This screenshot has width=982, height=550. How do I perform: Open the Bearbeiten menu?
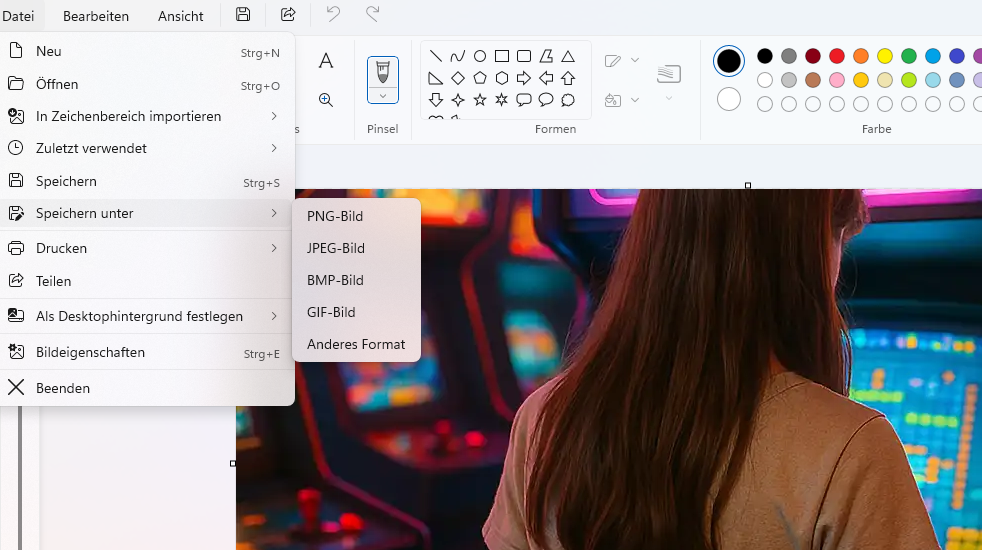pyautogui.click(x=96, y=16)
